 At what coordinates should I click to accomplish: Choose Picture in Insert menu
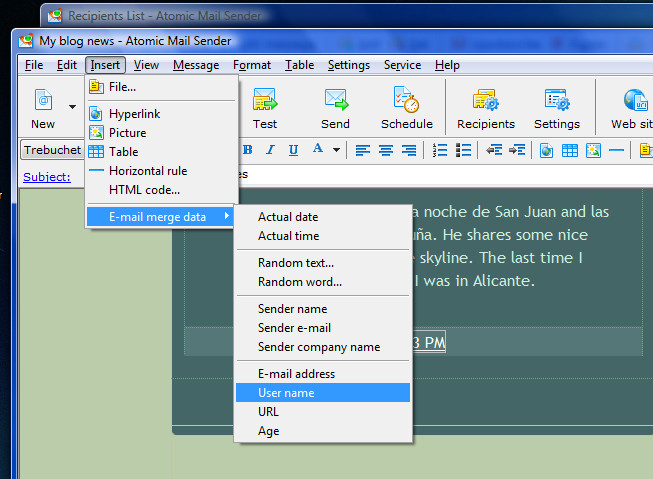click(x=162, y=133)
